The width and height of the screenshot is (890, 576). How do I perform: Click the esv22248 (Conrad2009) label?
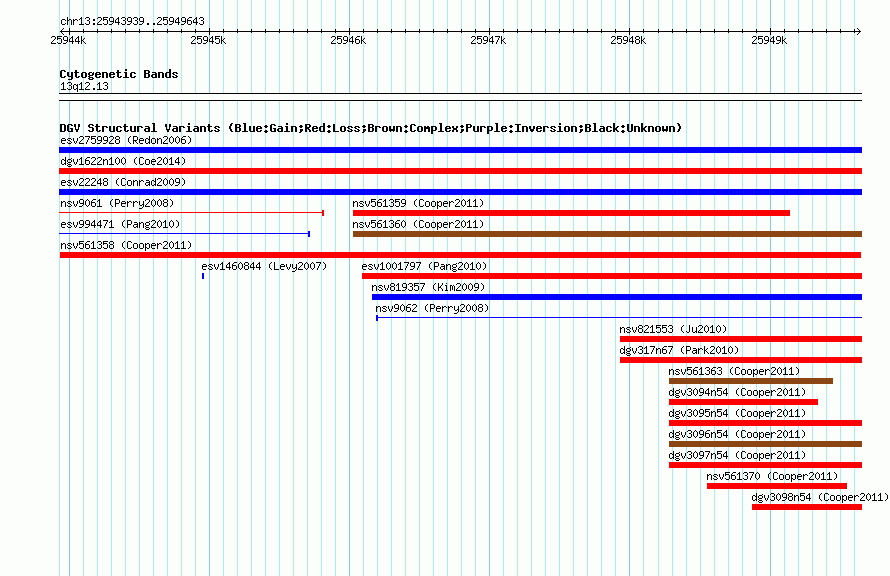[x=123, y=182]
